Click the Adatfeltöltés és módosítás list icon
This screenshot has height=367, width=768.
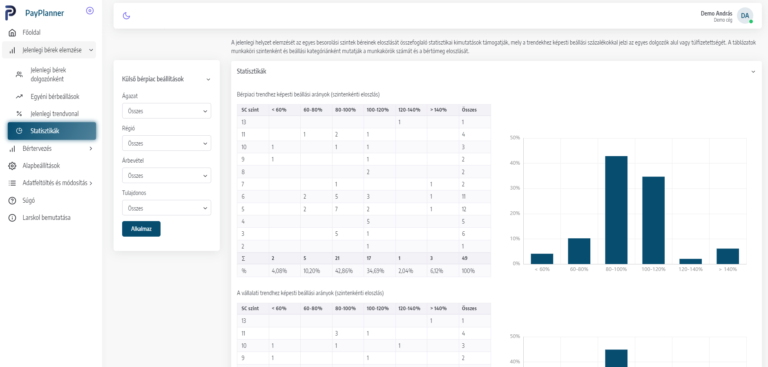point(12,183)
